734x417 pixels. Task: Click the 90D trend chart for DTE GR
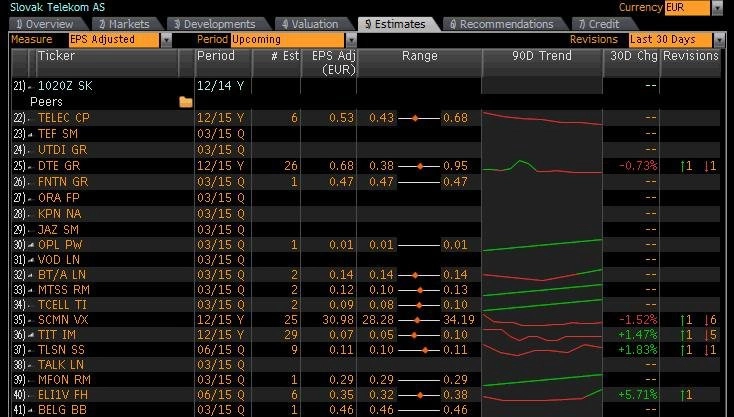tap(542, 166)
